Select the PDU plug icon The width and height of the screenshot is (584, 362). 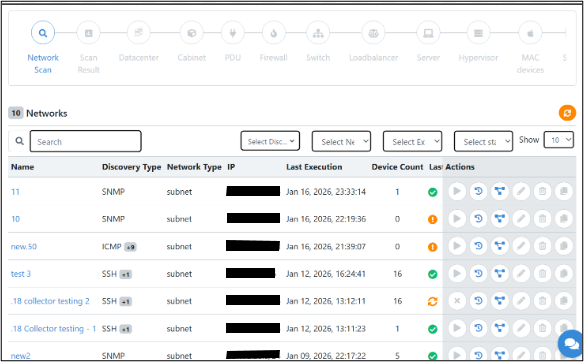click(233, 33)
